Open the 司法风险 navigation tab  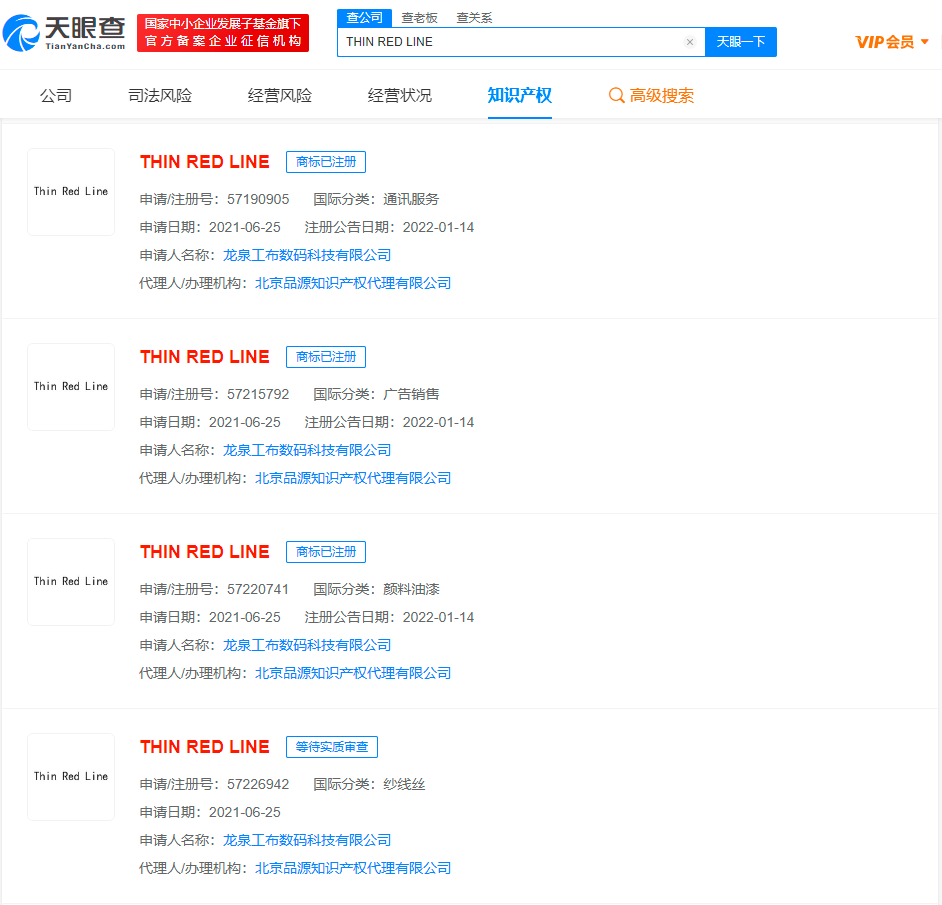click(x=158, y=93)
